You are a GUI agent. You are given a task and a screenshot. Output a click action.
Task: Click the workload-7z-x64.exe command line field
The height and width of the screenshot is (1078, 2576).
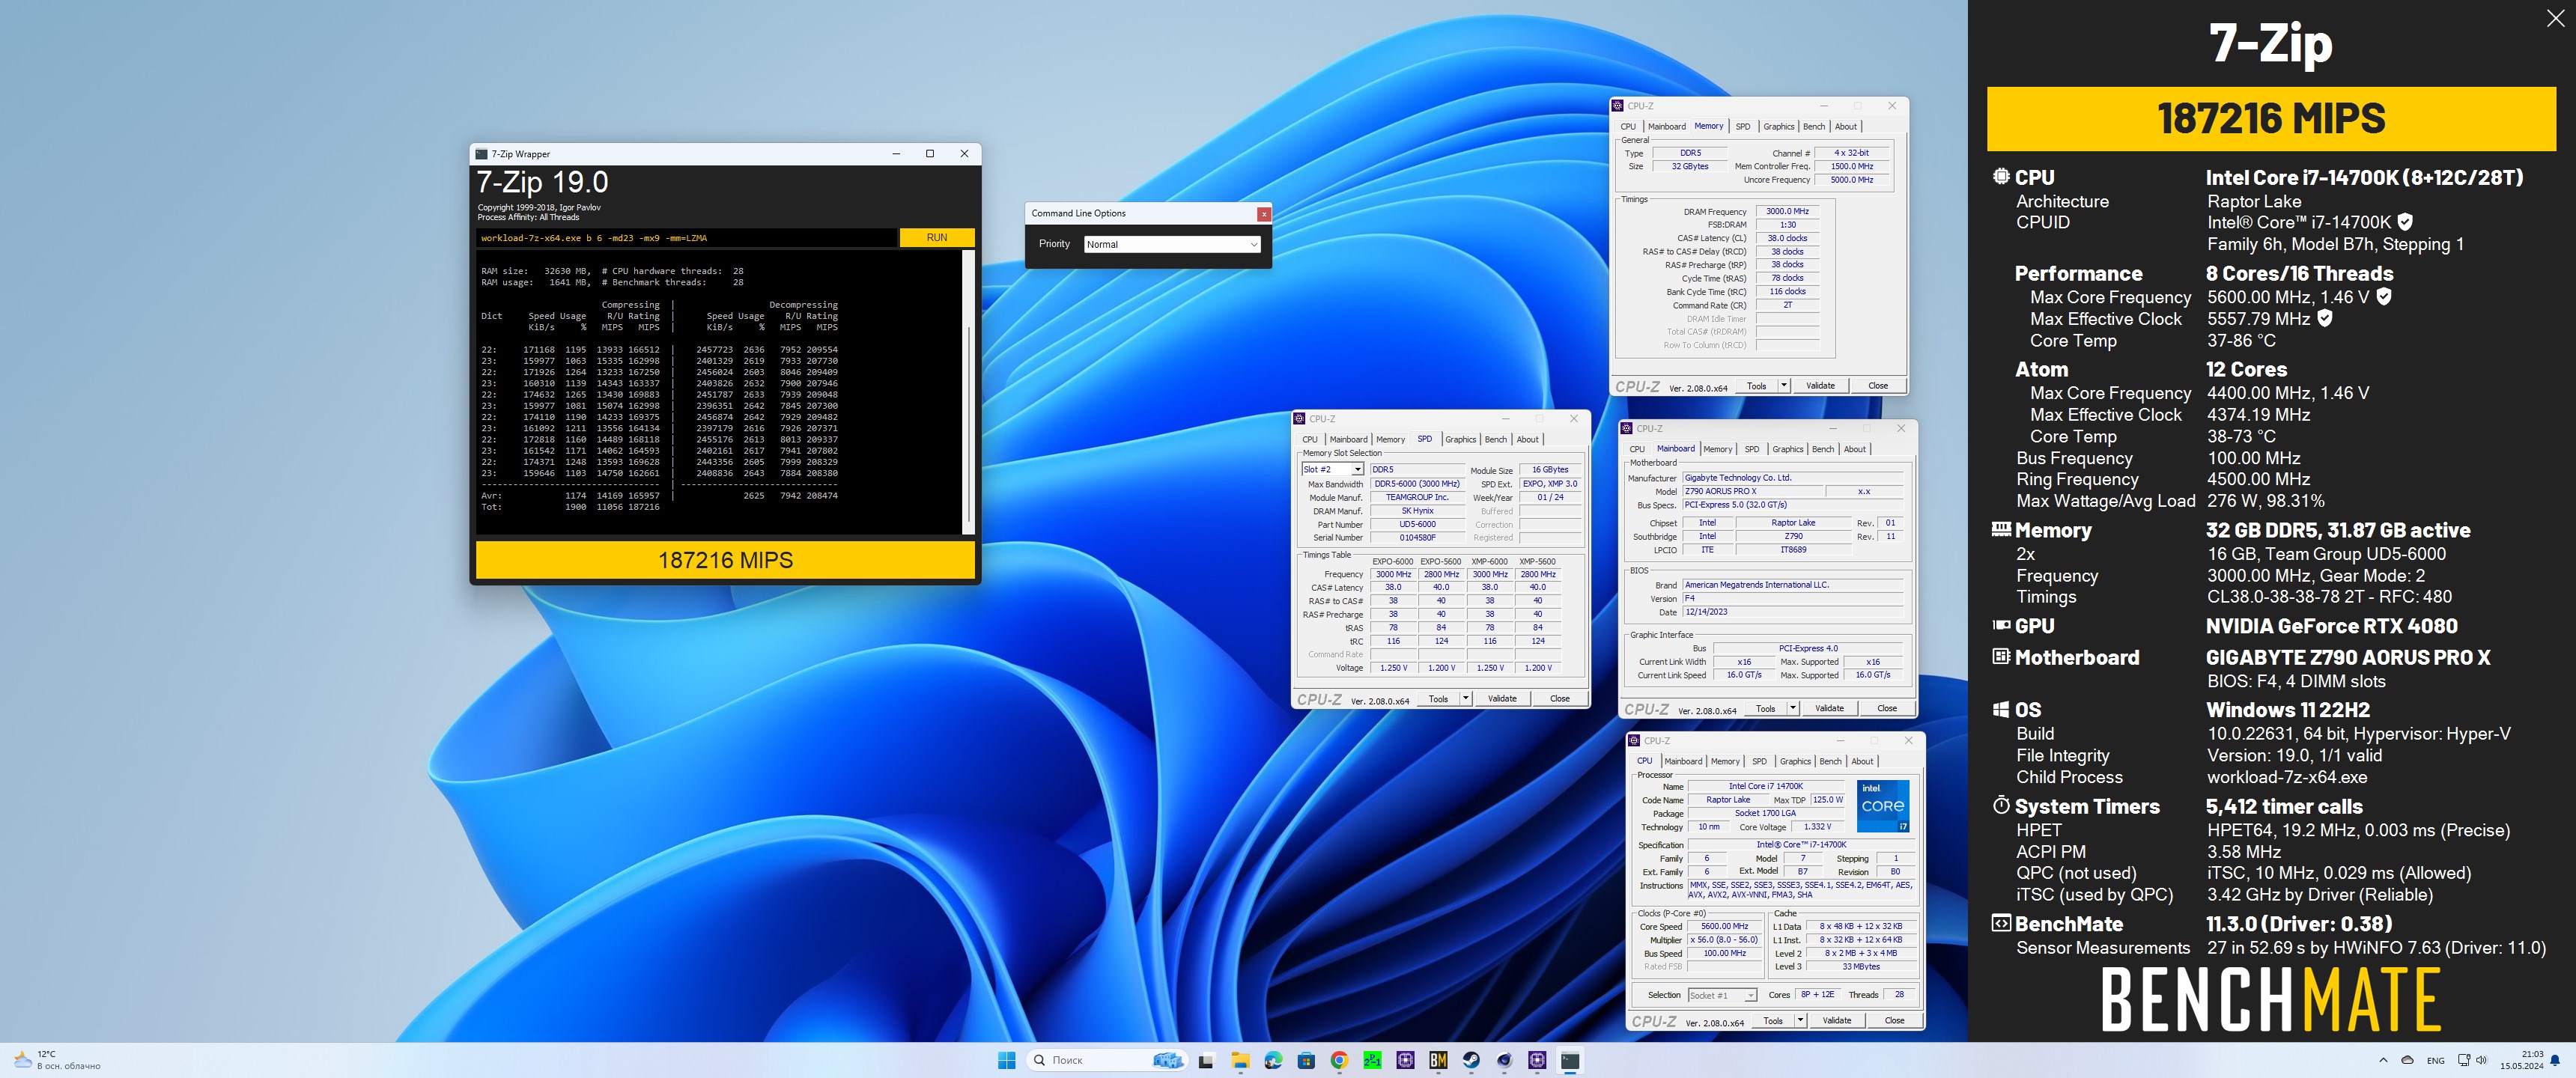point(687,238)
